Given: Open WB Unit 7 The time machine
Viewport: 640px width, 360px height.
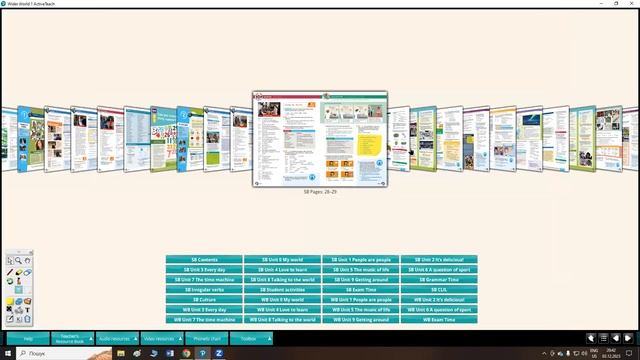Looking at the screenshot, I should point(204,320).
